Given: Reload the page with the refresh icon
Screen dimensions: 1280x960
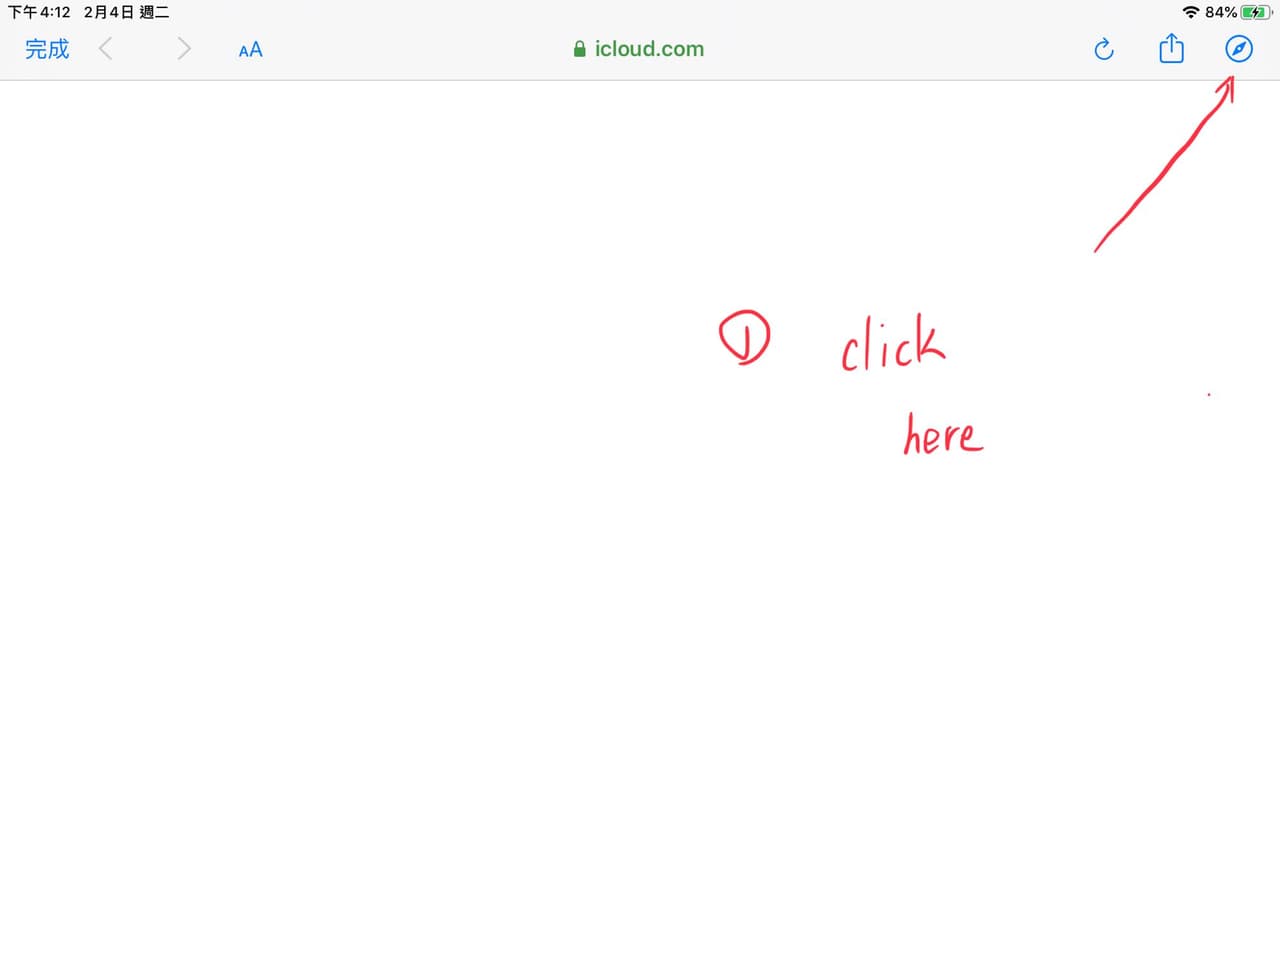Looking at the screenshot, I should 1104,49.
